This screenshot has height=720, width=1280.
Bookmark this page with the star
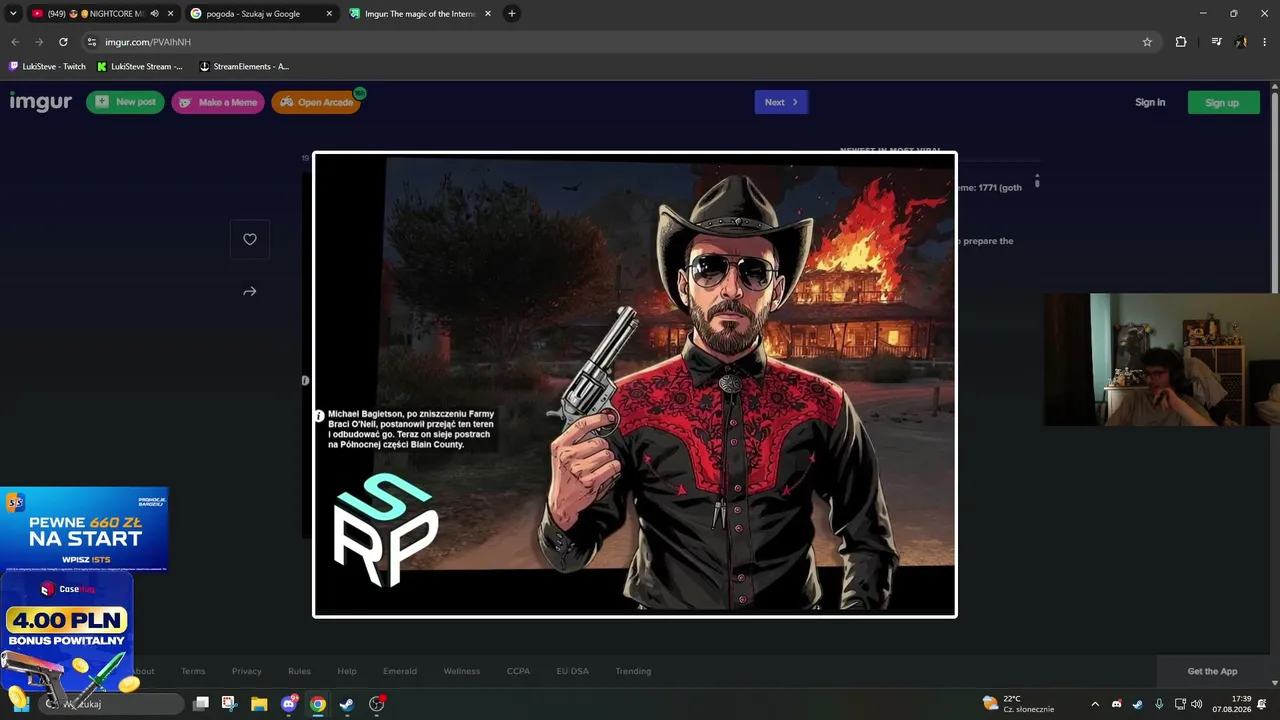pos(1147,42)
